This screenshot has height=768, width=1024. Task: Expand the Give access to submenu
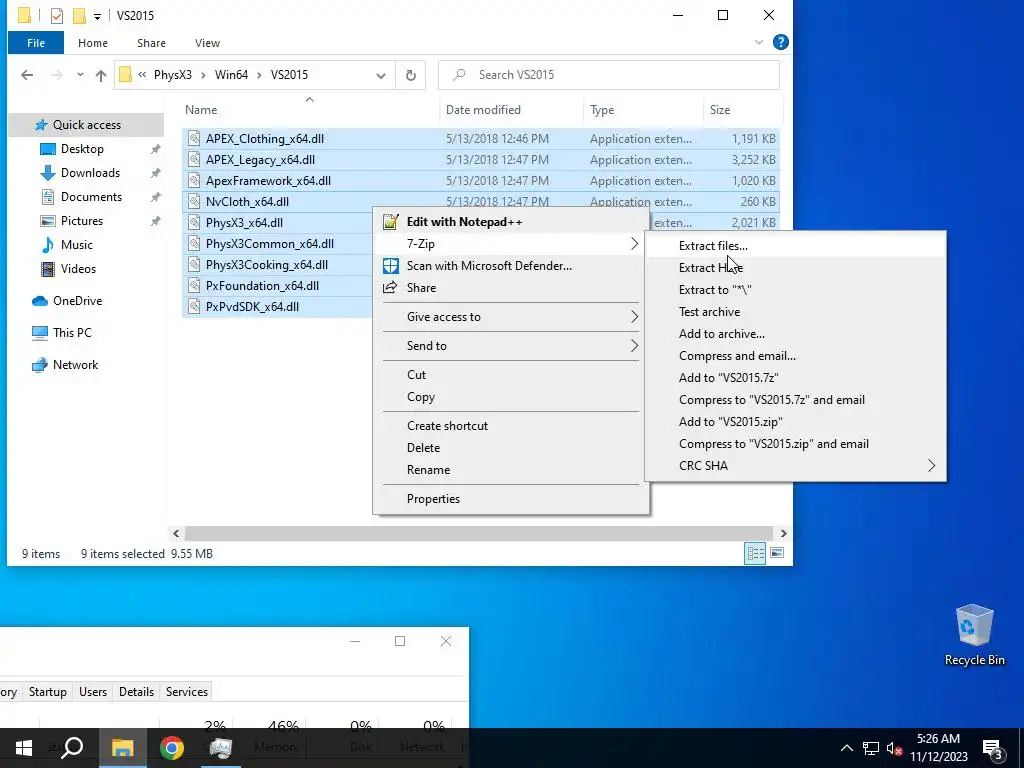(634, 317)
